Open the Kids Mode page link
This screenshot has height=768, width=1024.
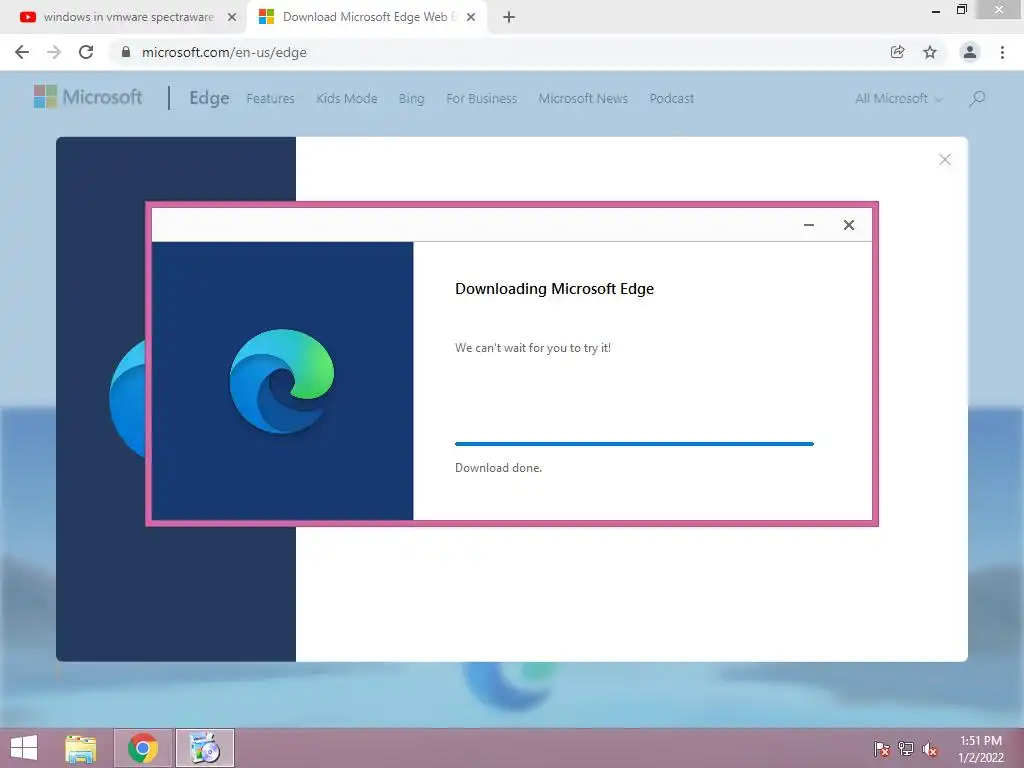point(347,99)
